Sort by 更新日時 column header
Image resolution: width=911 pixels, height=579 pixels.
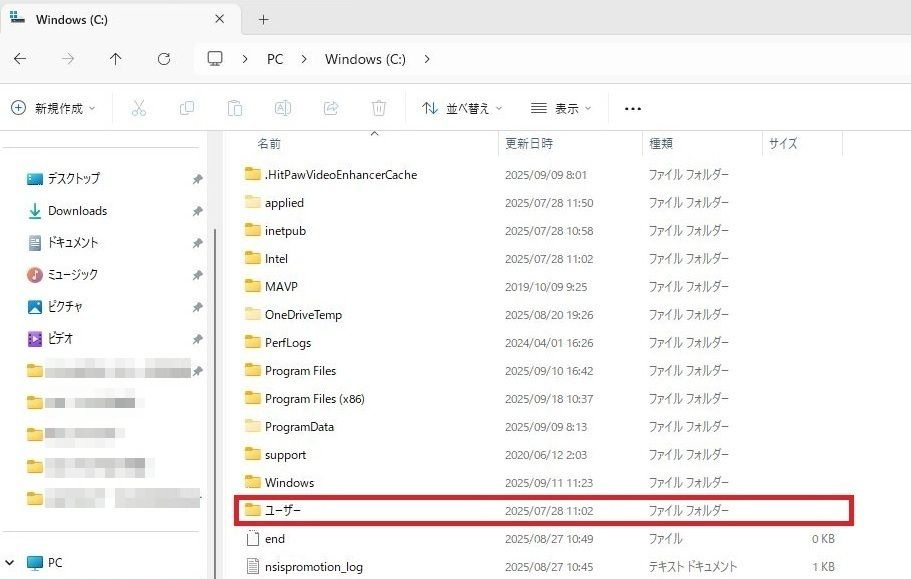[x=529, y=143]
